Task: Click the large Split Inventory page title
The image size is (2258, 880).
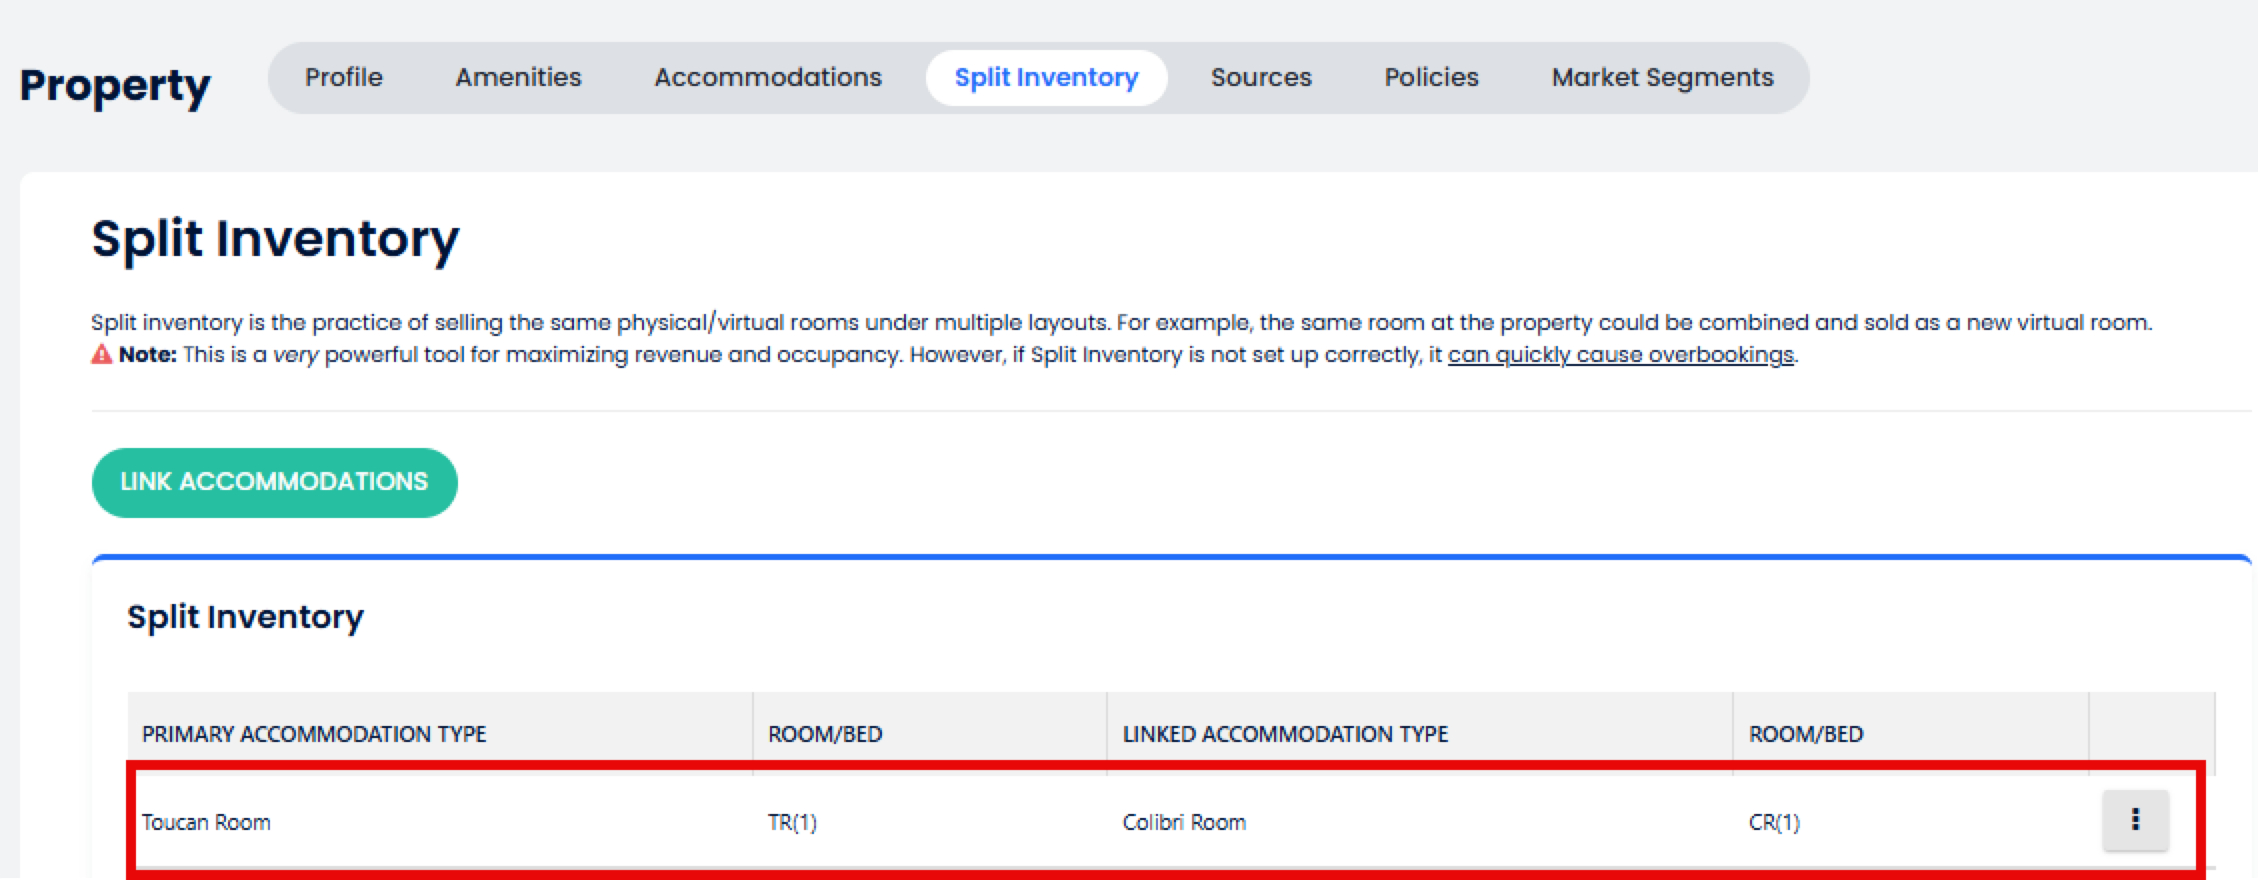Action: tap(275, 239)
